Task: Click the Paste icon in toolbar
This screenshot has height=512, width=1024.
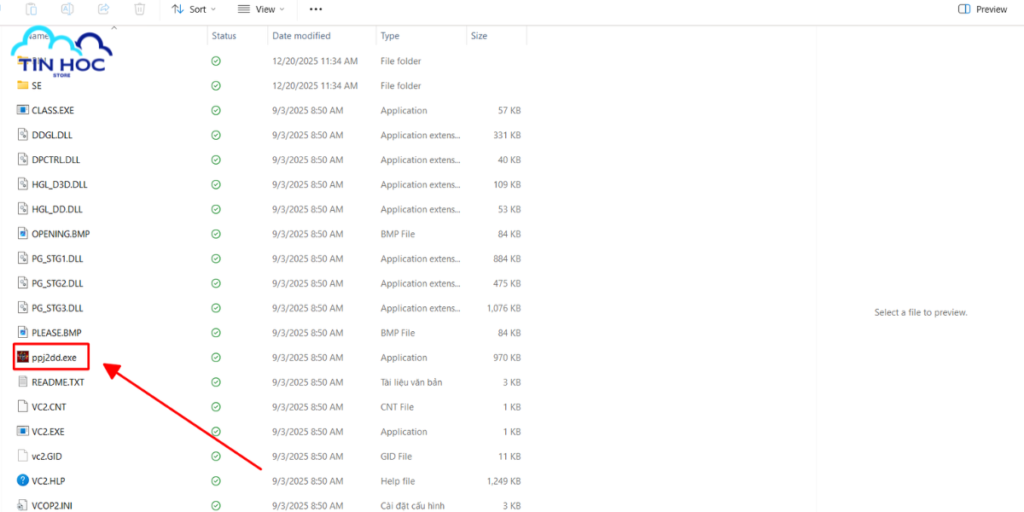Action: (32, 9)
